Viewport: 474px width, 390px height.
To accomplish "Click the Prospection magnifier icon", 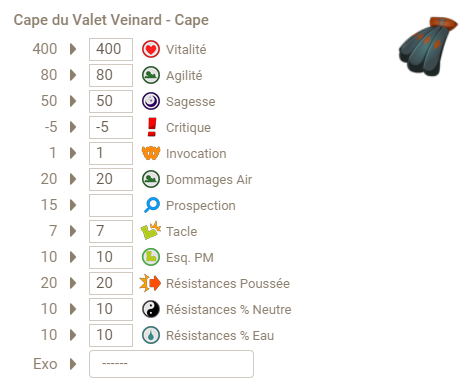I will 152,205.
